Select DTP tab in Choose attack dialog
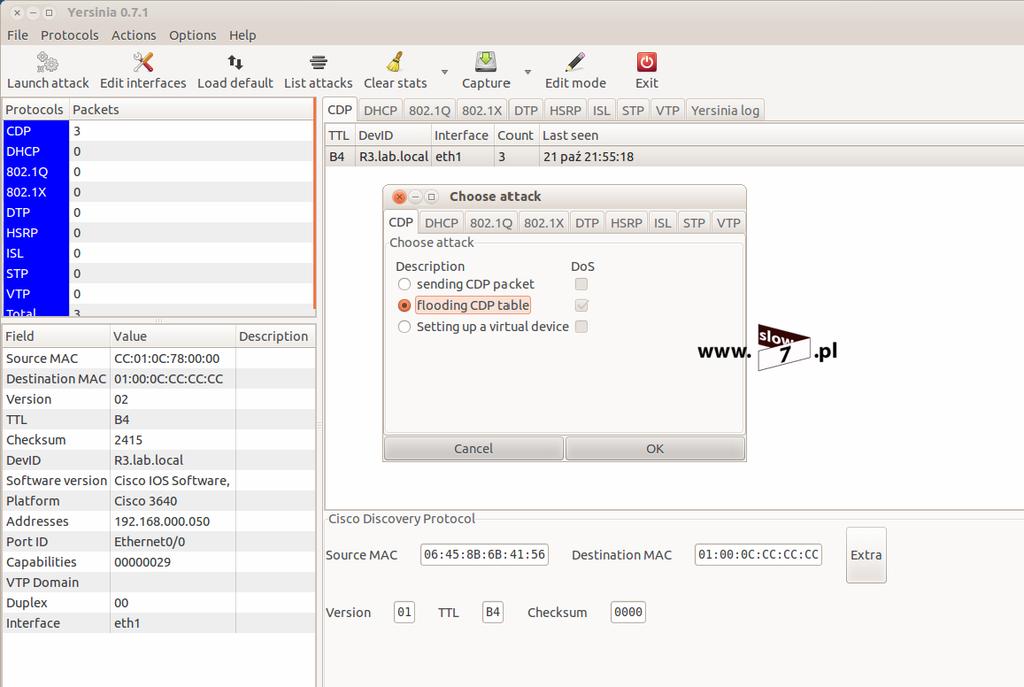The width and height of the screenshot is (1024, 687). point(587,223)
